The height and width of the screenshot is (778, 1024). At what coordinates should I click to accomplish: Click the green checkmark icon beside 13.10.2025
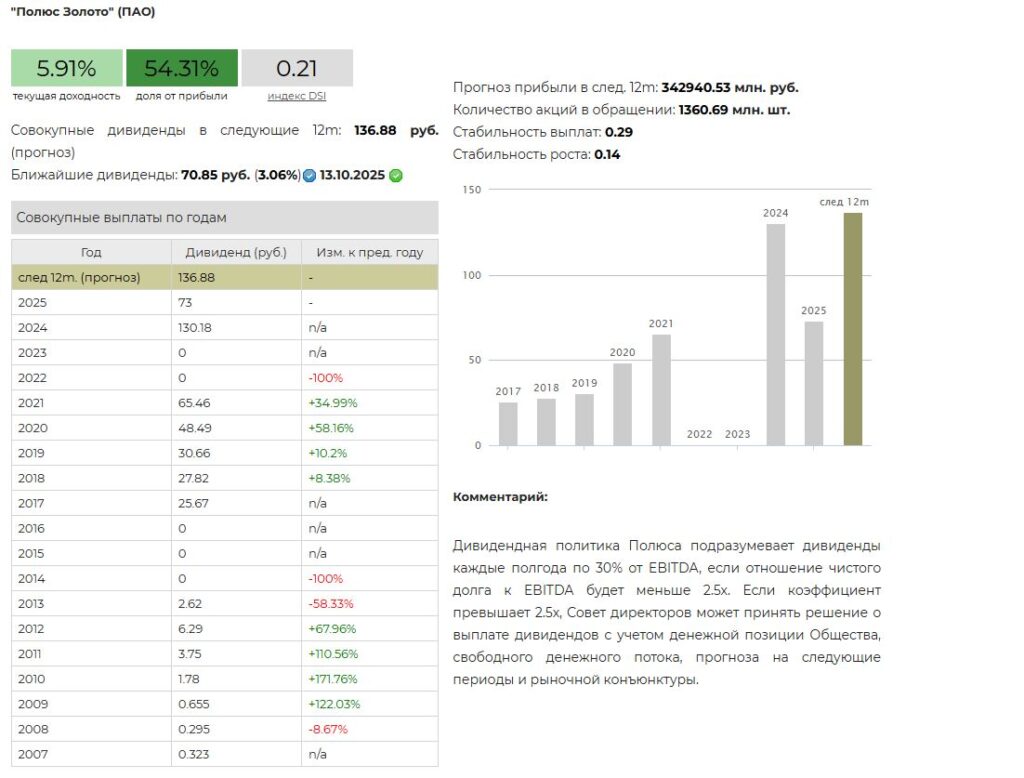coord(396,176)
